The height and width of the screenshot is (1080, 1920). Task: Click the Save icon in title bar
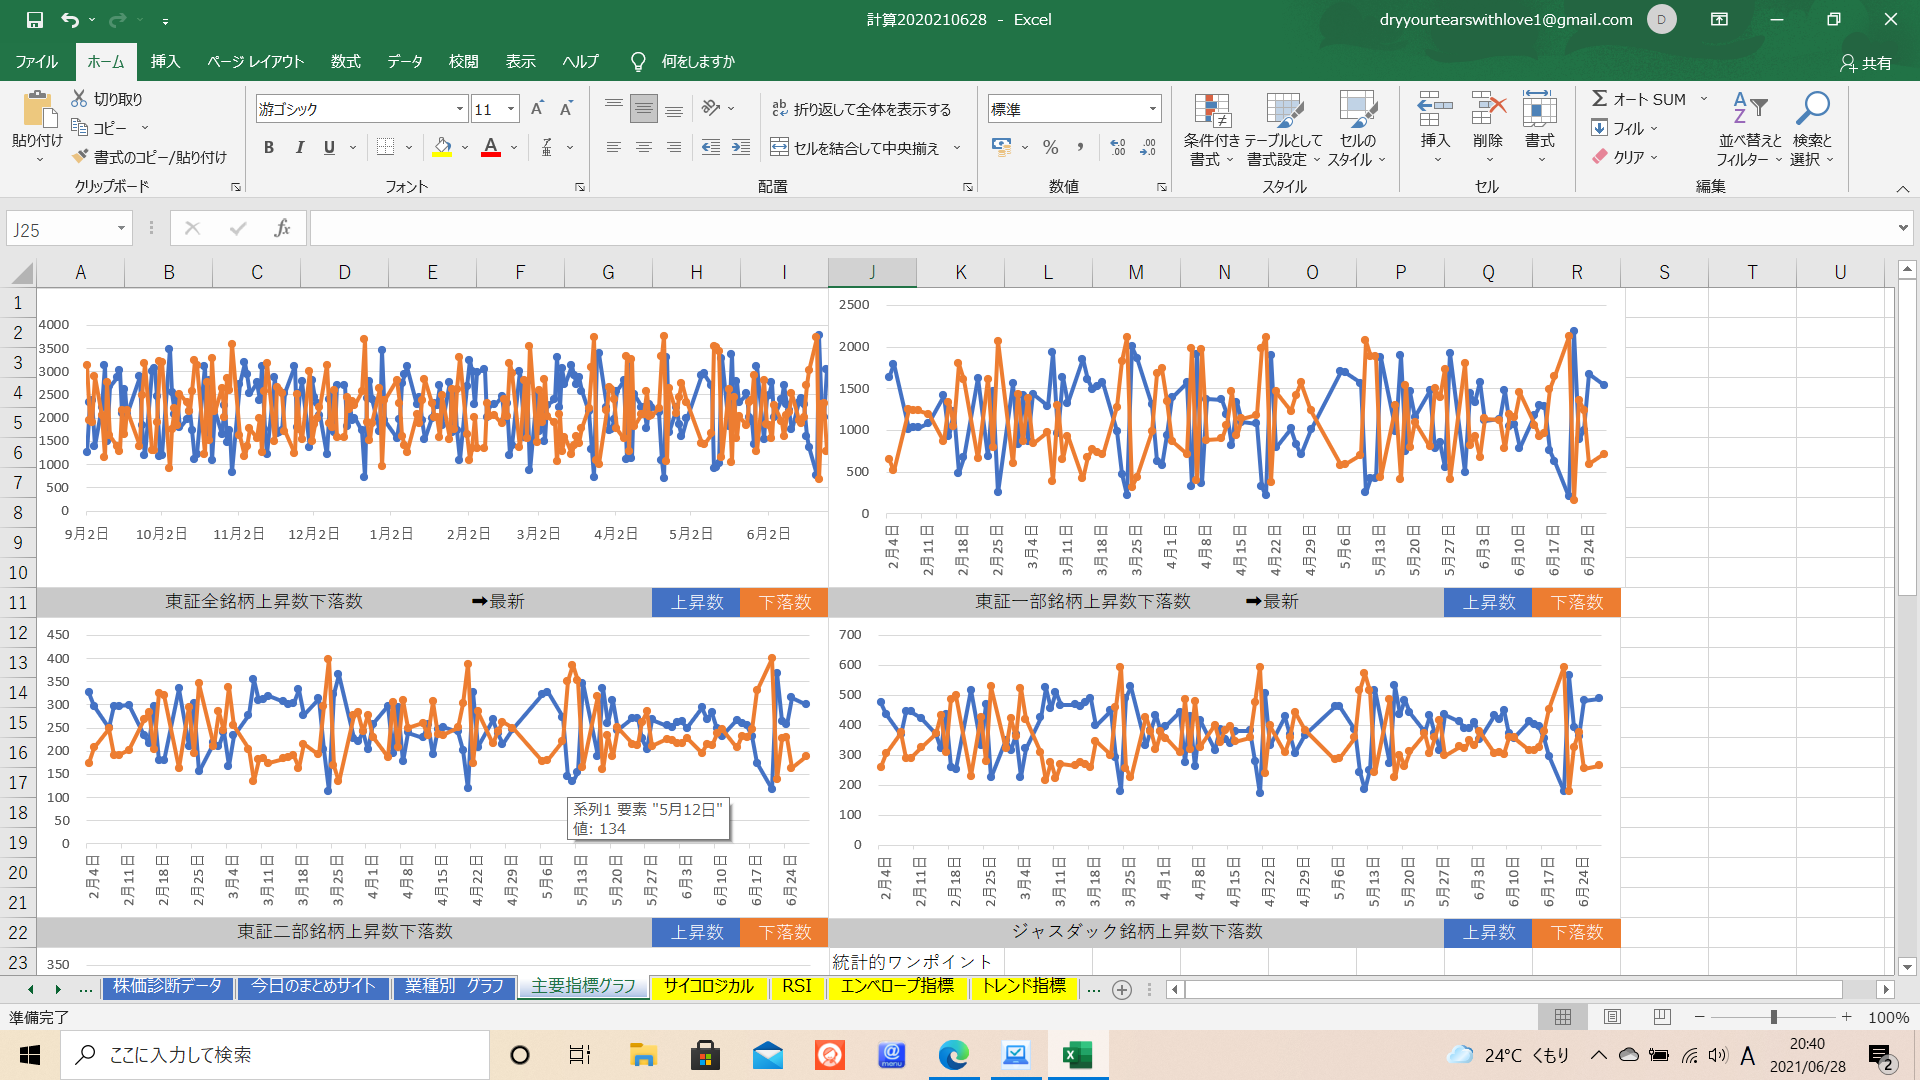[x=35, y=19]
